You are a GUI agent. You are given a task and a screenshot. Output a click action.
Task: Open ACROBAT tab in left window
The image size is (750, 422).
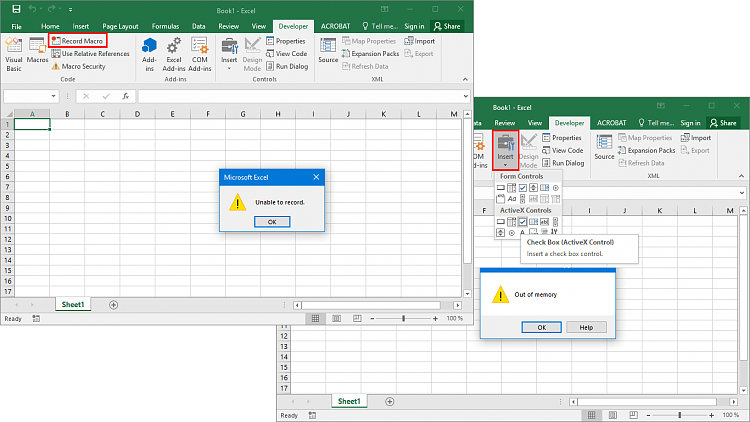point(335,26)
